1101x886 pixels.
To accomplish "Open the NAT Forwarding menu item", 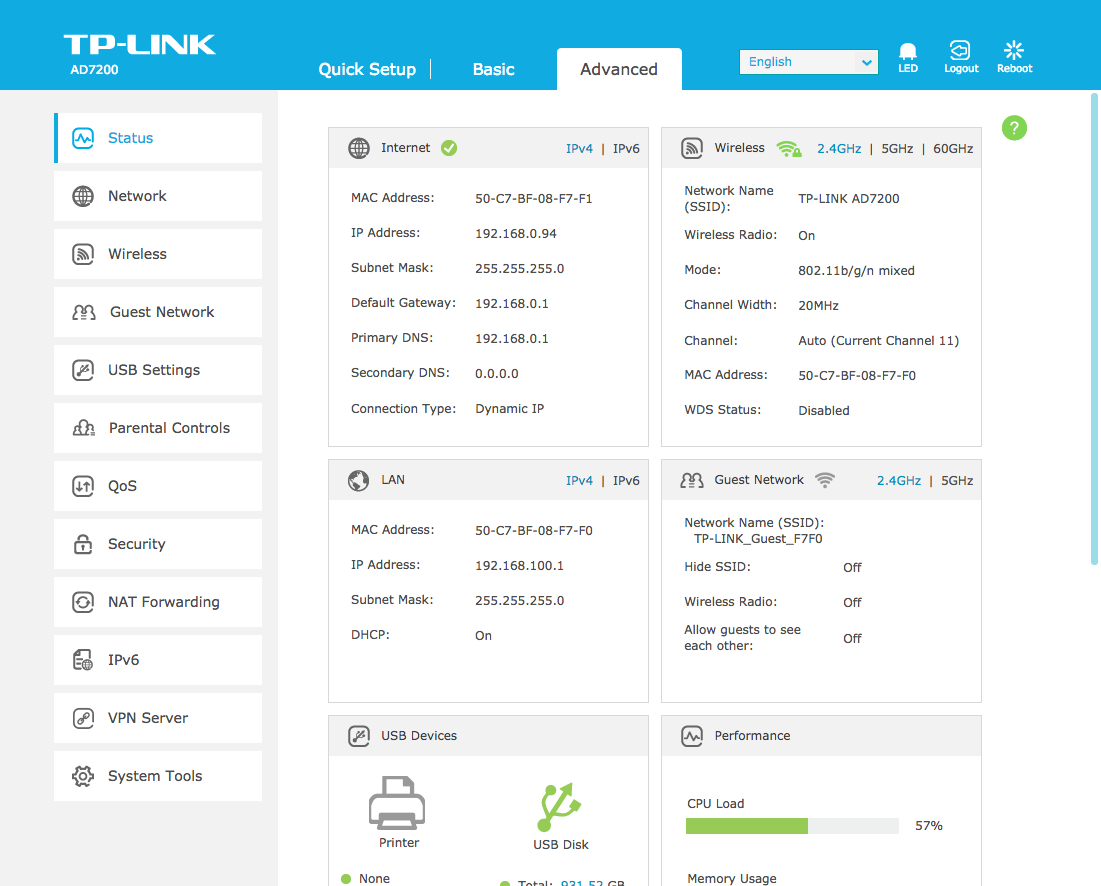I will coord(158,602).
